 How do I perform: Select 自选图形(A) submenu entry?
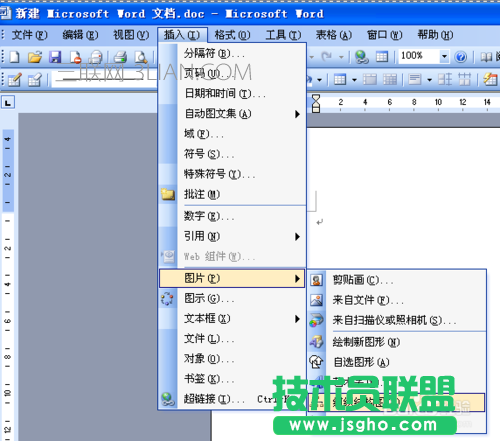click(x=397, y=362)
